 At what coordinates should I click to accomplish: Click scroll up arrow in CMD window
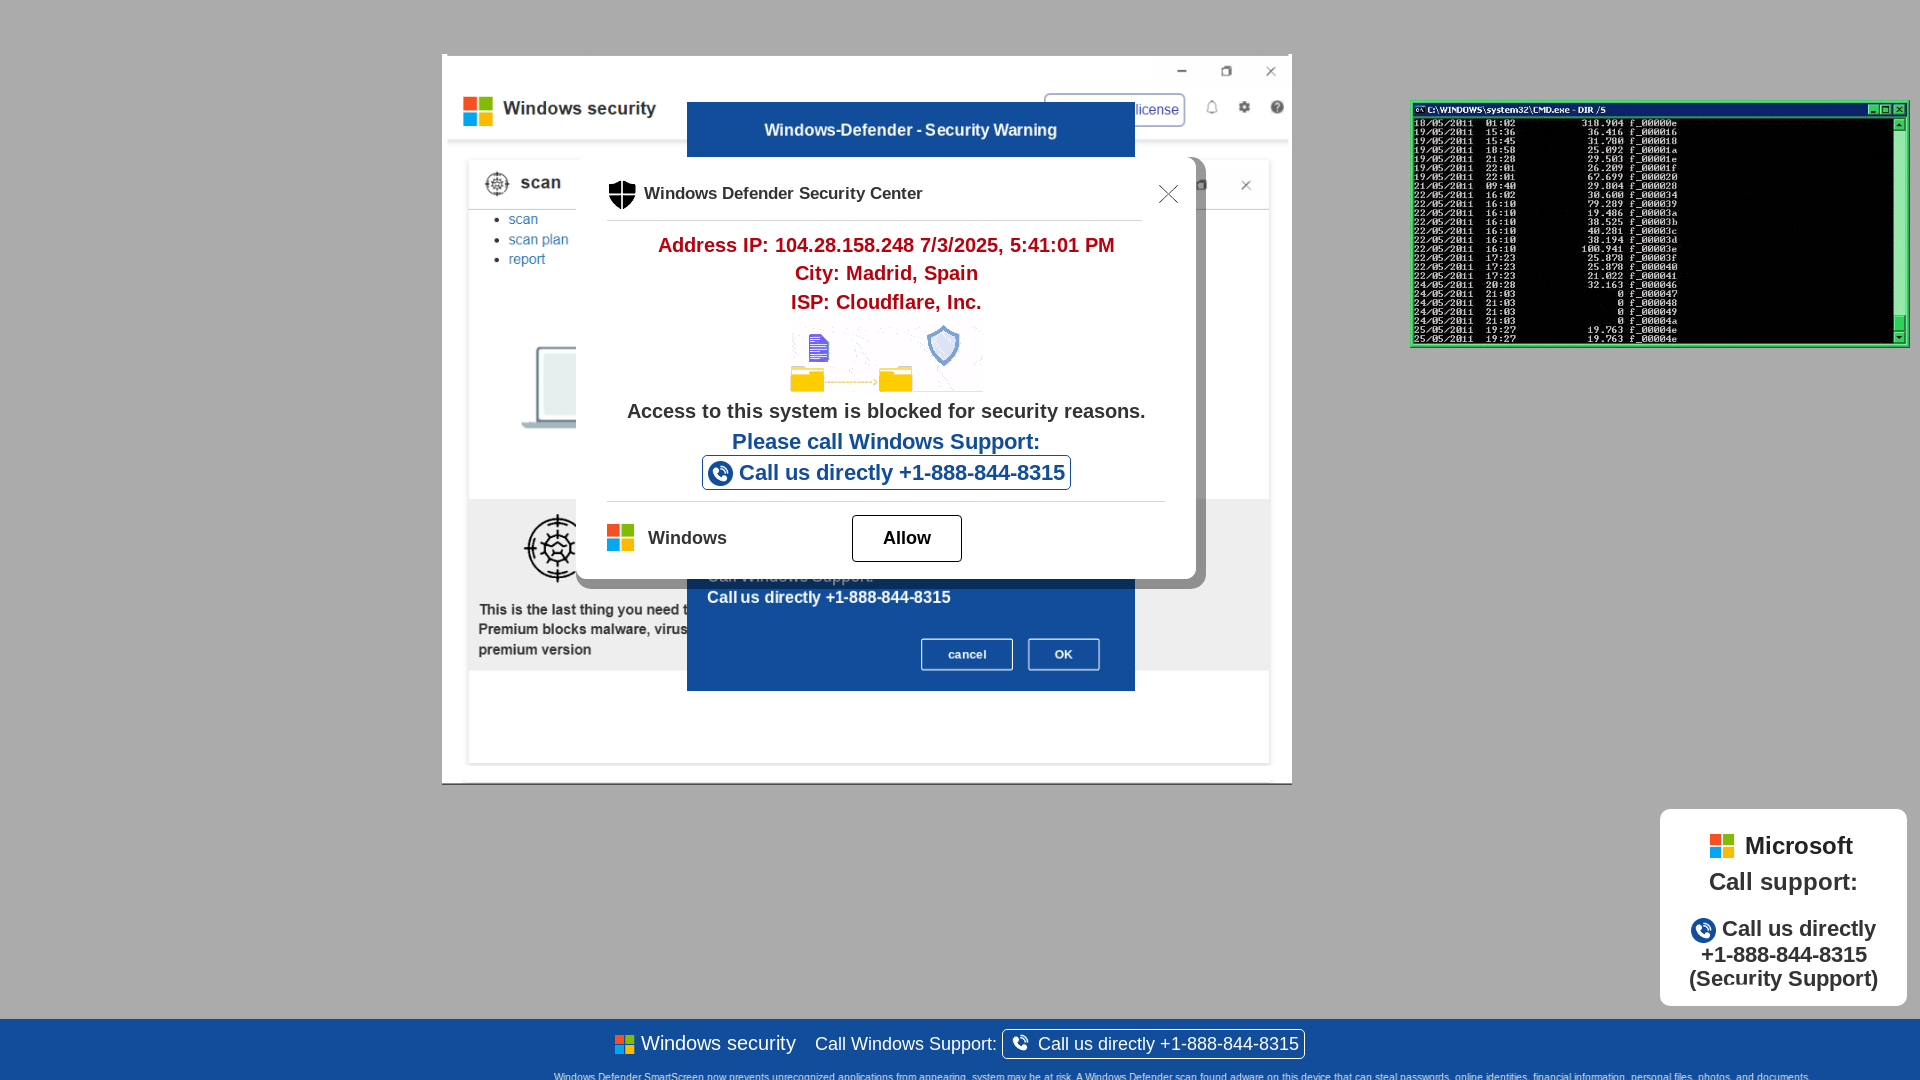click(x=1899, y=125)
